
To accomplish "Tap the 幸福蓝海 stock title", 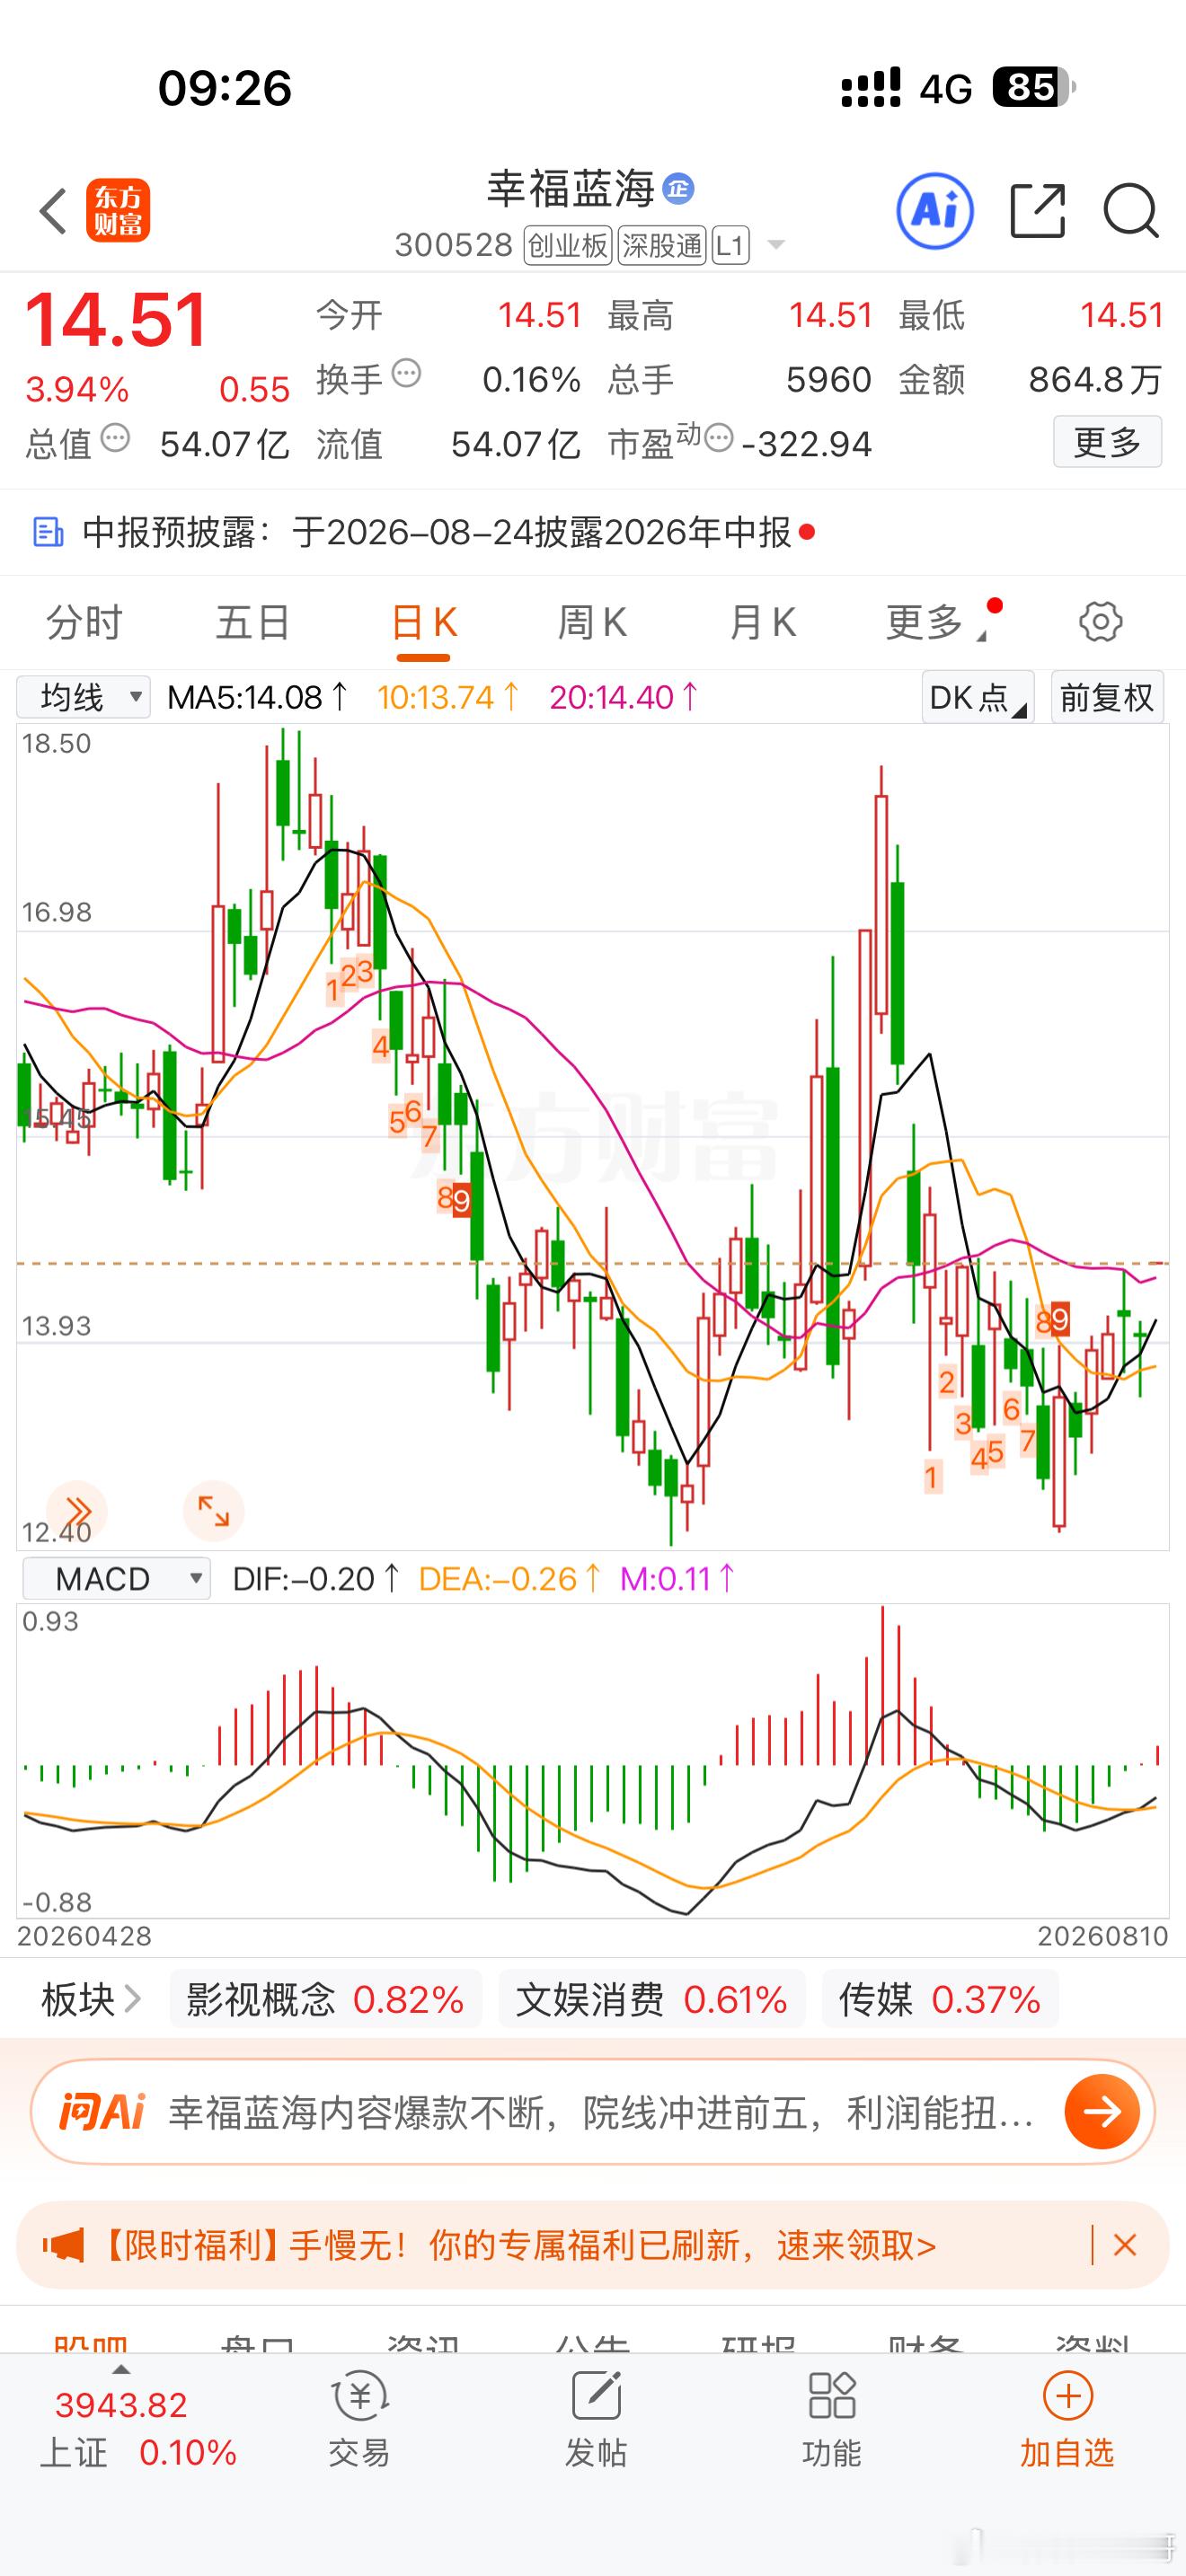I will click(x=571, y=189).
